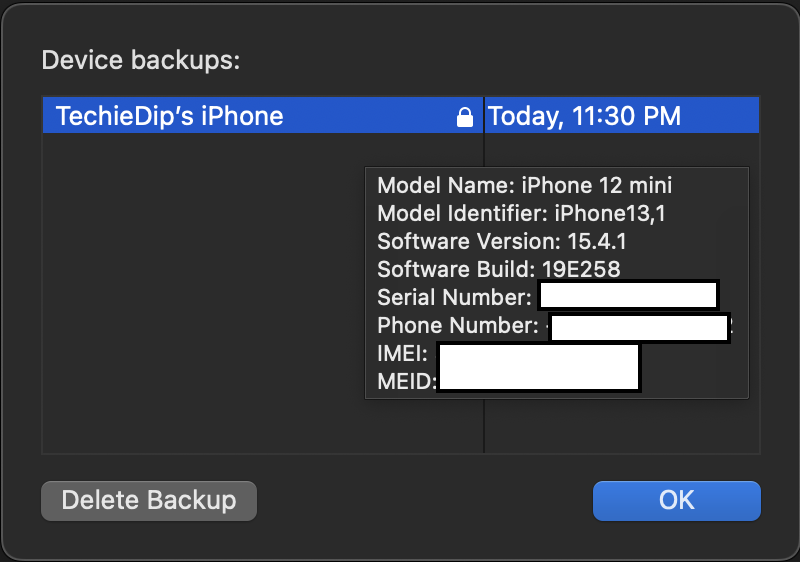Click the redacted phone number box

[x=640, y=327]
